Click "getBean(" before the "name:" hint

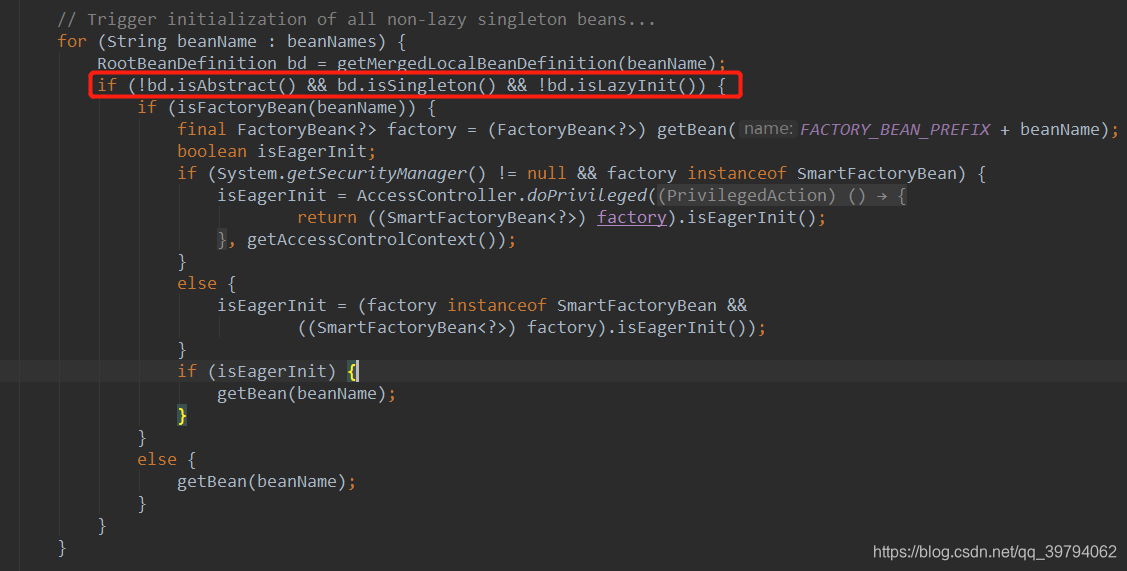click(x=696, y=129)
